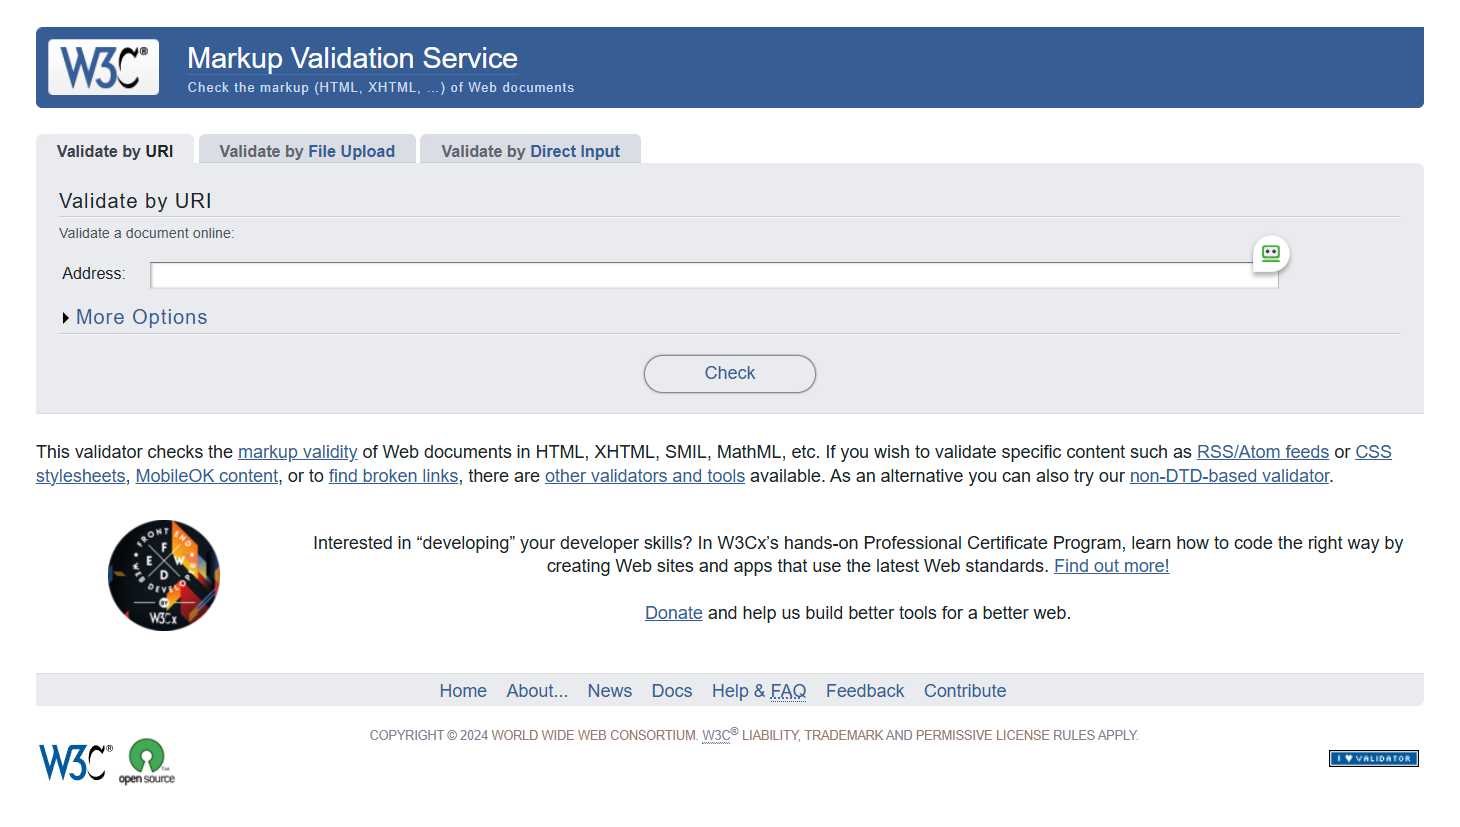Click the Donate link
The width and height of the screenshot is (1460, 827).
coord(673,613)
